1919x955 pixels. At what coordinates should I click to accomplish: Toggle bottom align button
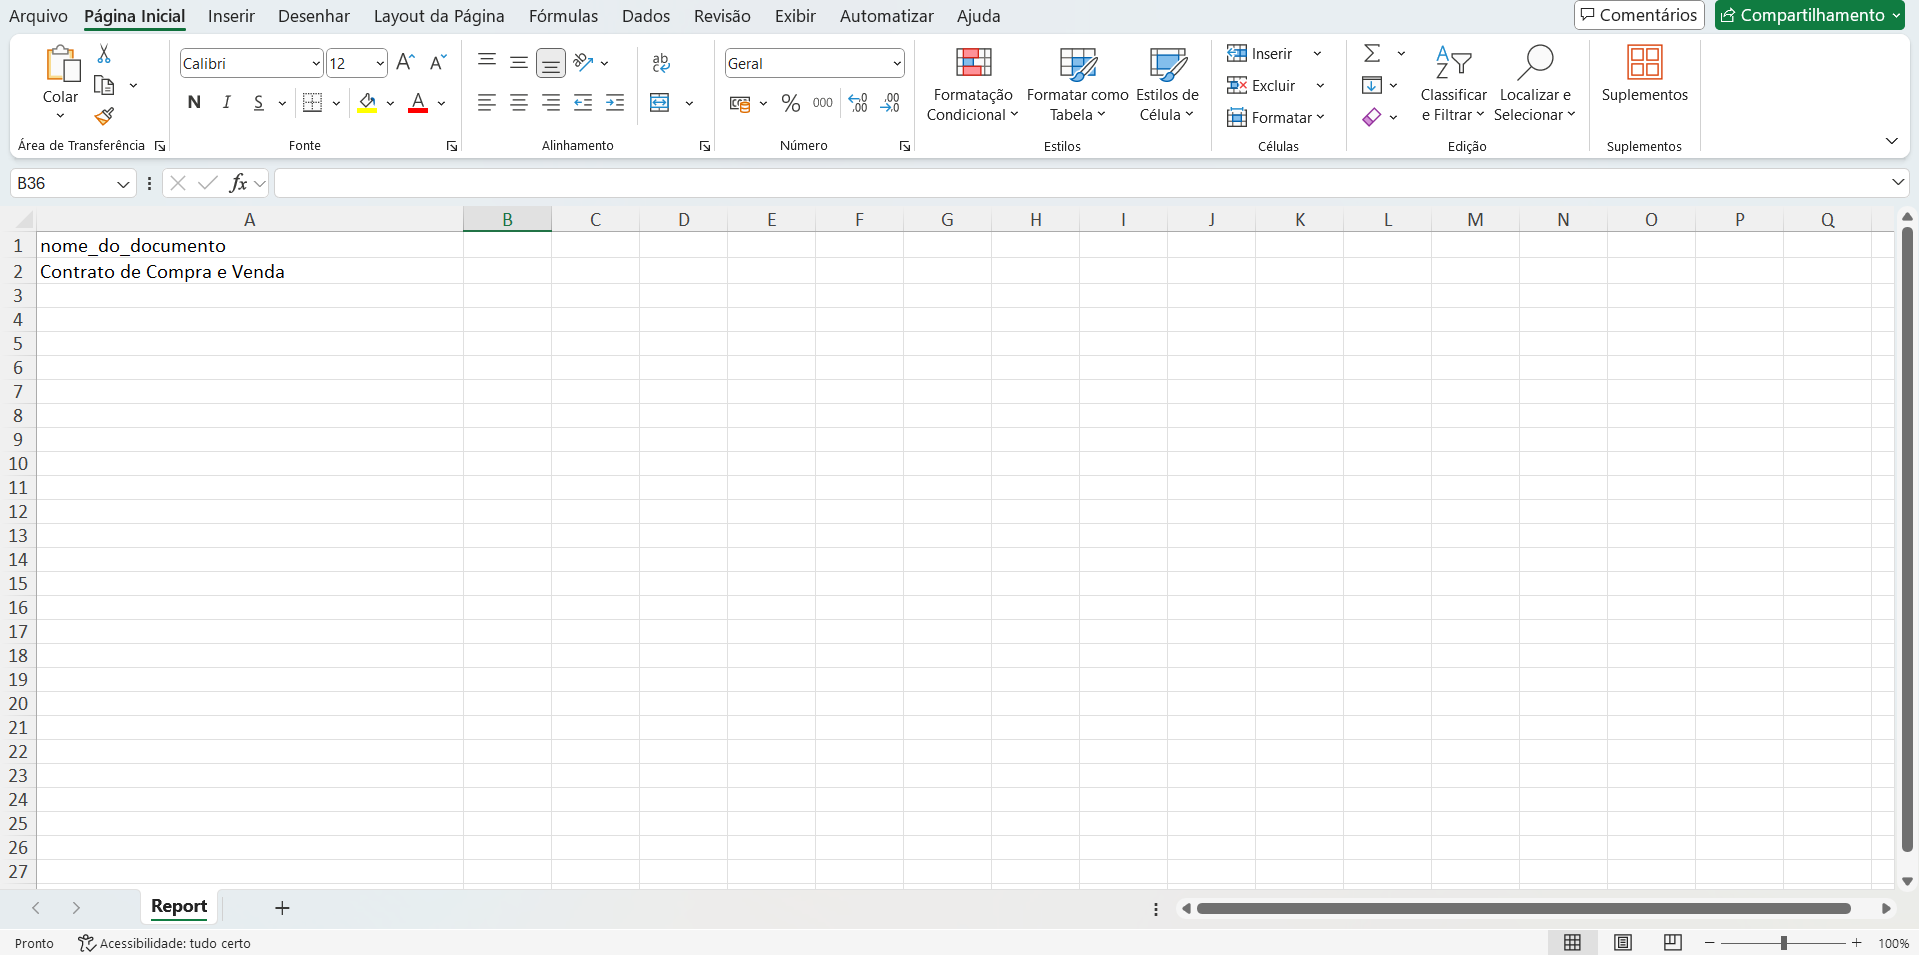551,63
